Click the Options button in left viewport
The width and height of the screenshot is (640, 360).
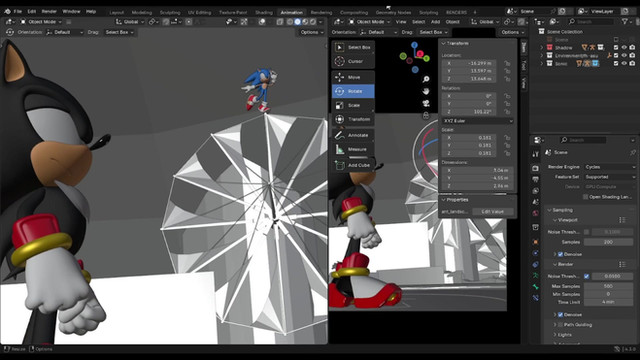pyautogui.click(x=311, y=32)
